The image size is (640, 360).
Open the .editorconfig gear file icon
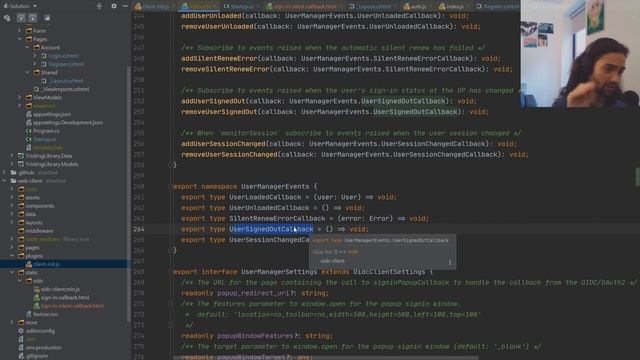pyautogui.click(x=21, y=331)
